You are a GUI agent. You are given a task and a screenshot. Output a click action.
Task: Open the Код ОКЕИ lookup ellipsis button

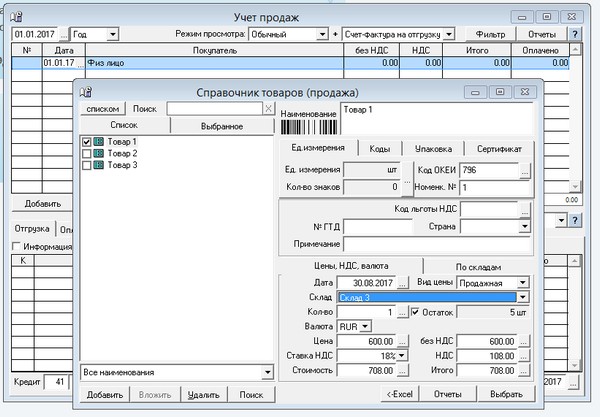click(x=524, y=170)
